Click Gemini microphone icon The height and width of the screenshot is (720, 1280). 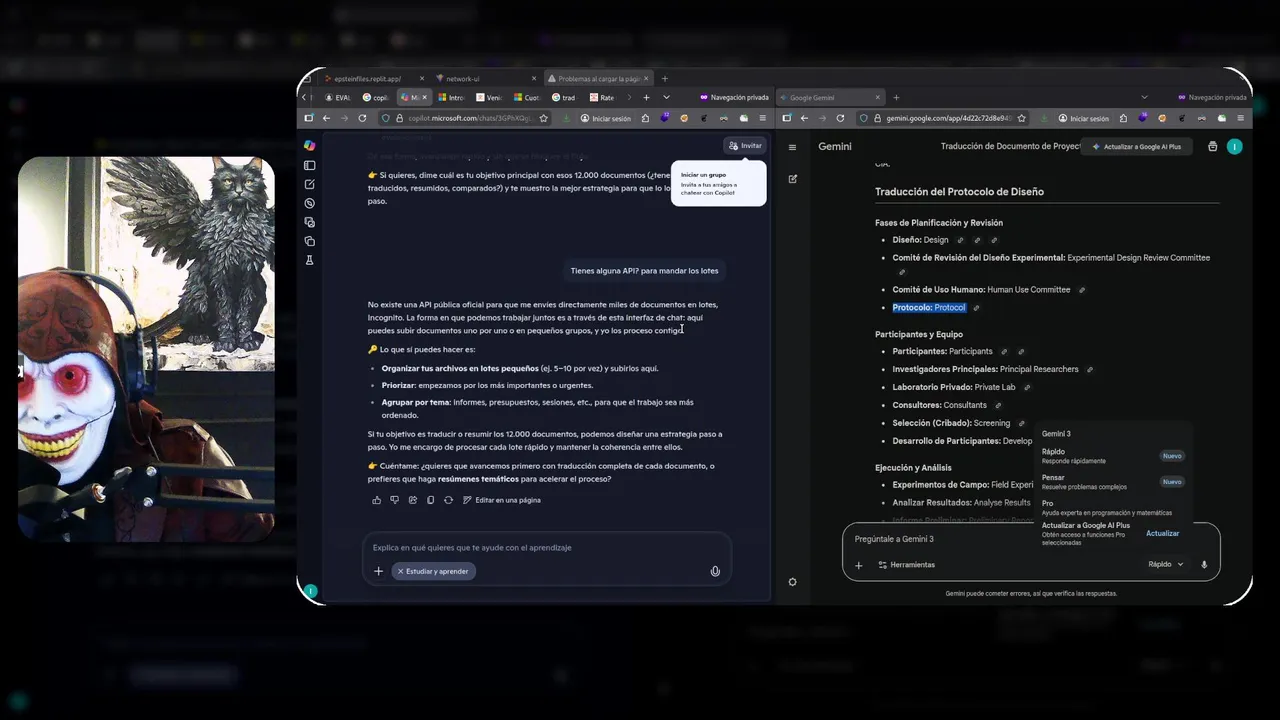[x=1204, y=564]
